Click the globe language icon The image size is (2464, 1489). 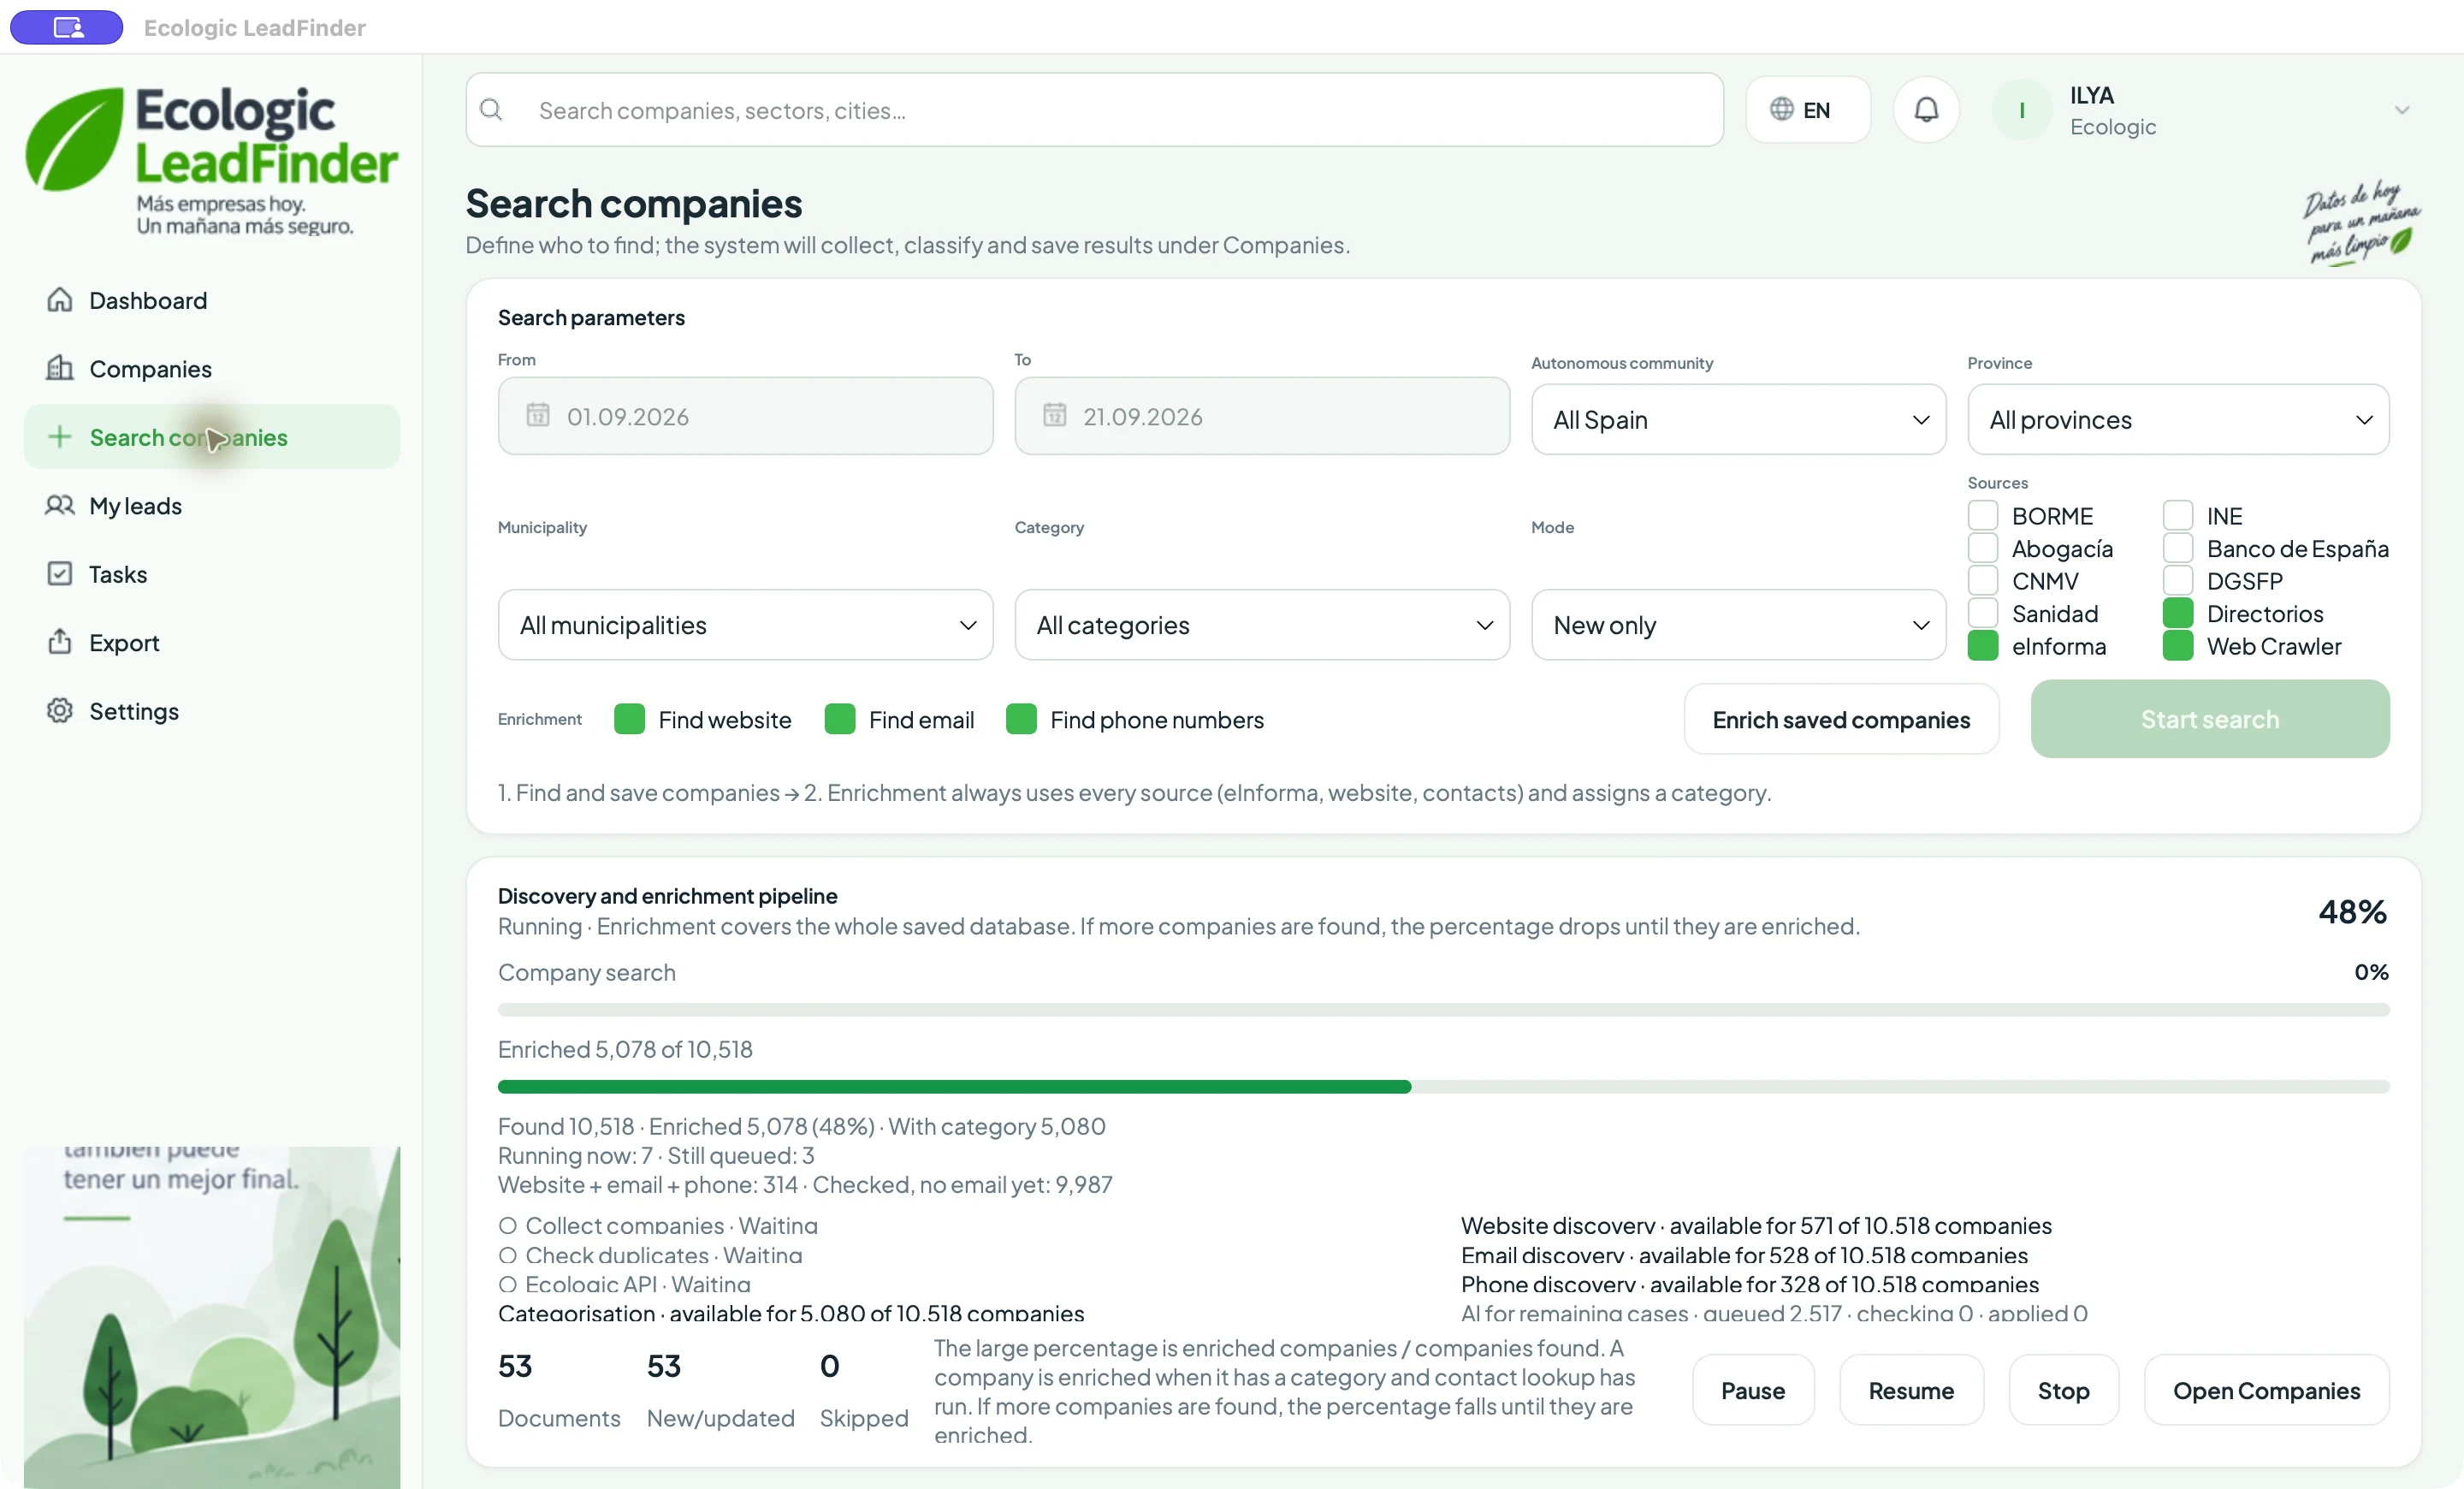coord(1781,109)
